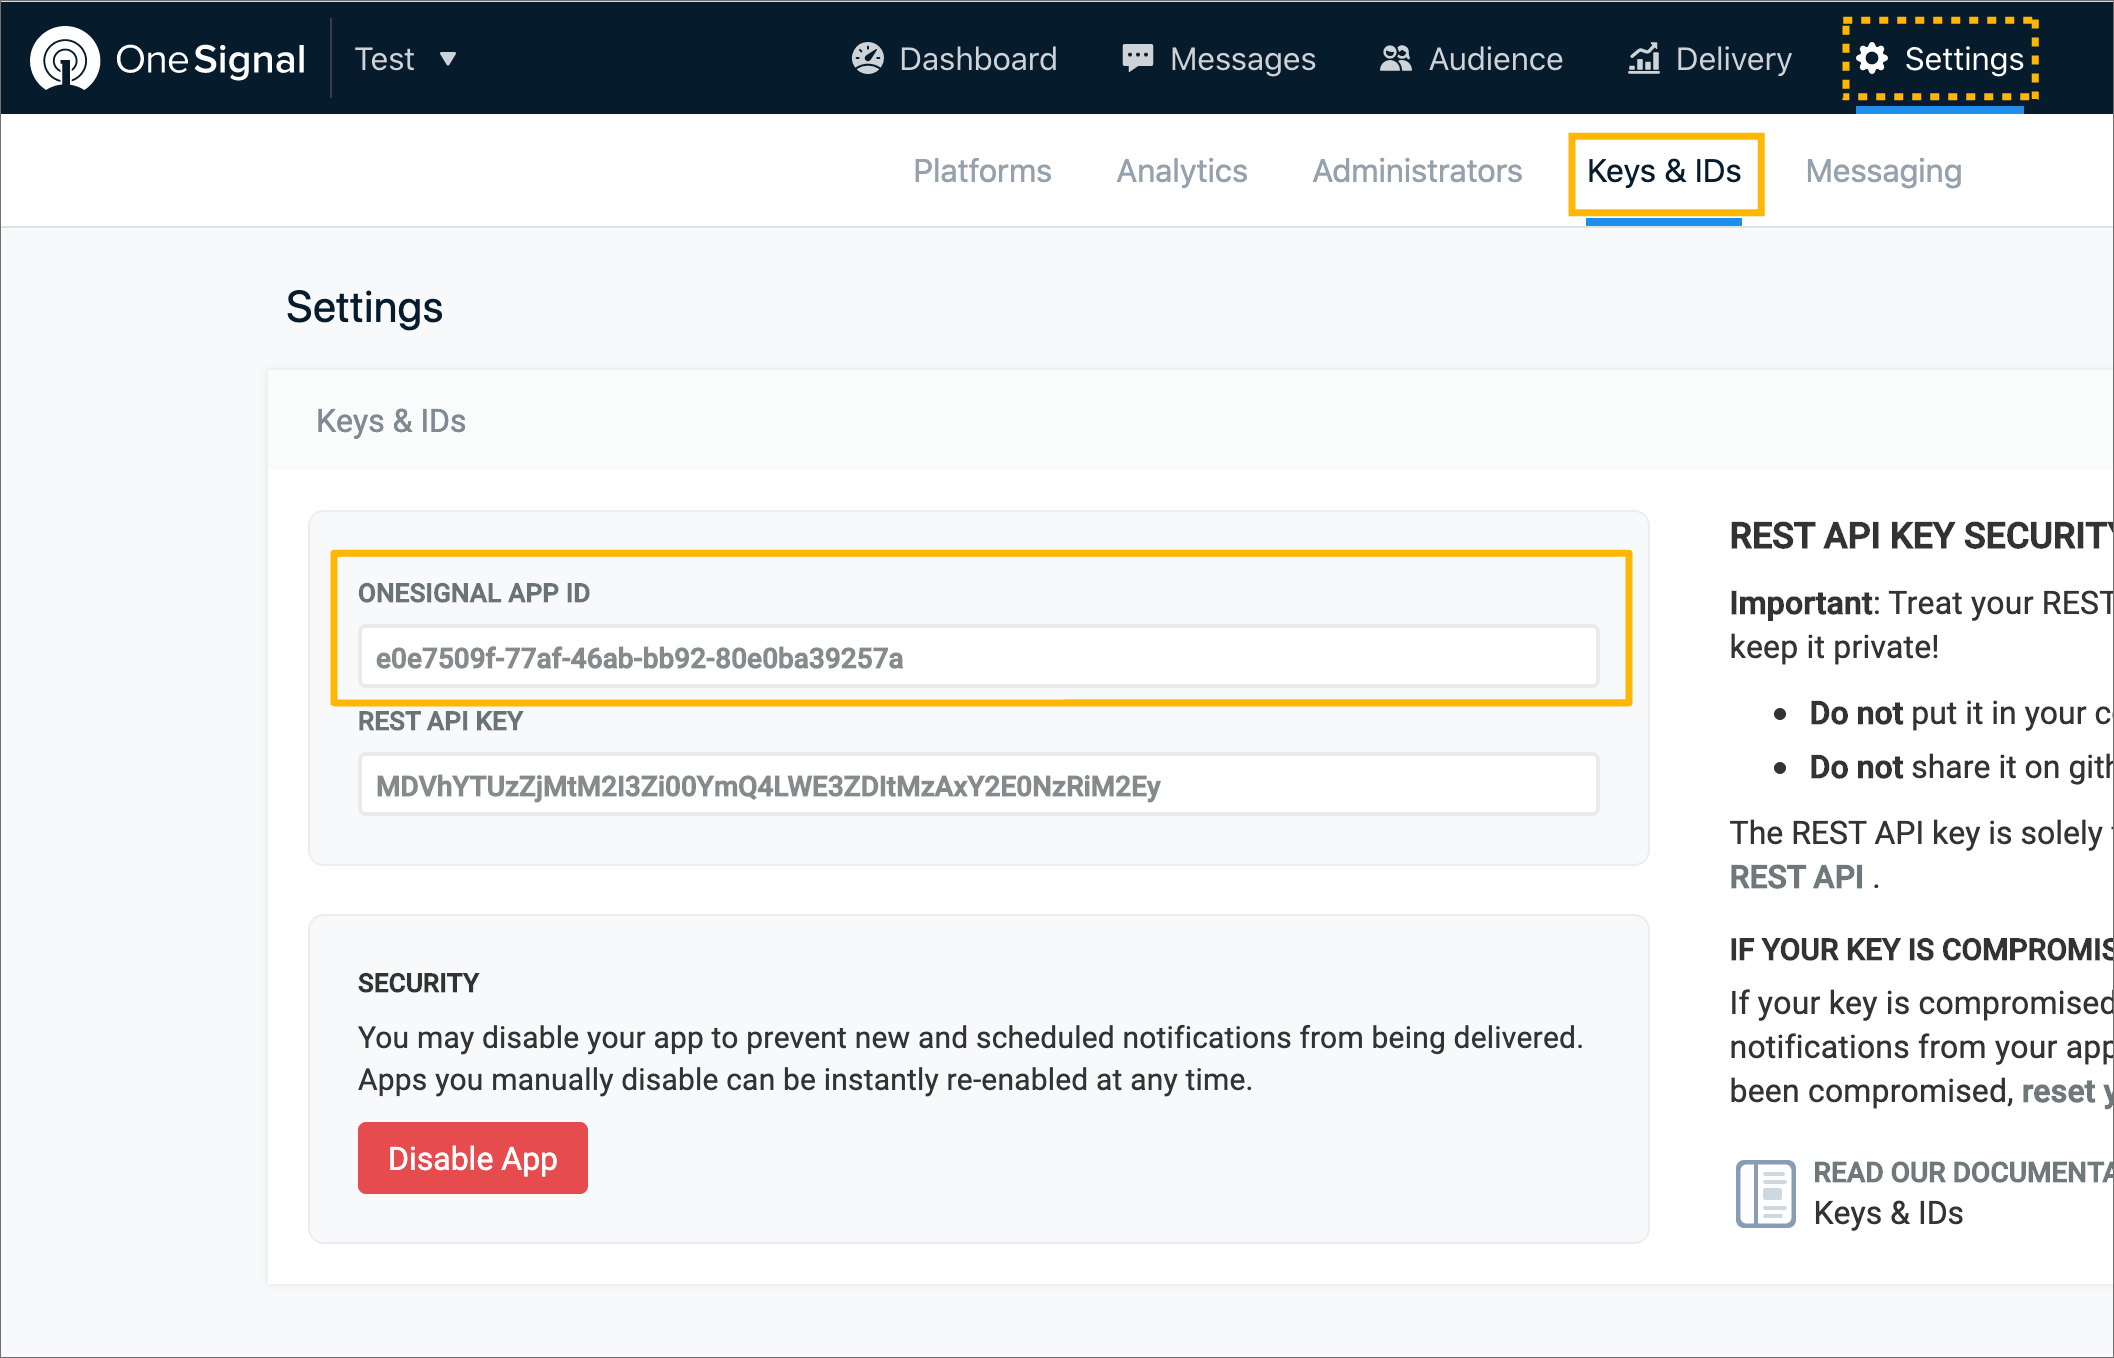Click the OneSignal App ID field
Screen dimensions: 2114x1358
coord(978,657)
